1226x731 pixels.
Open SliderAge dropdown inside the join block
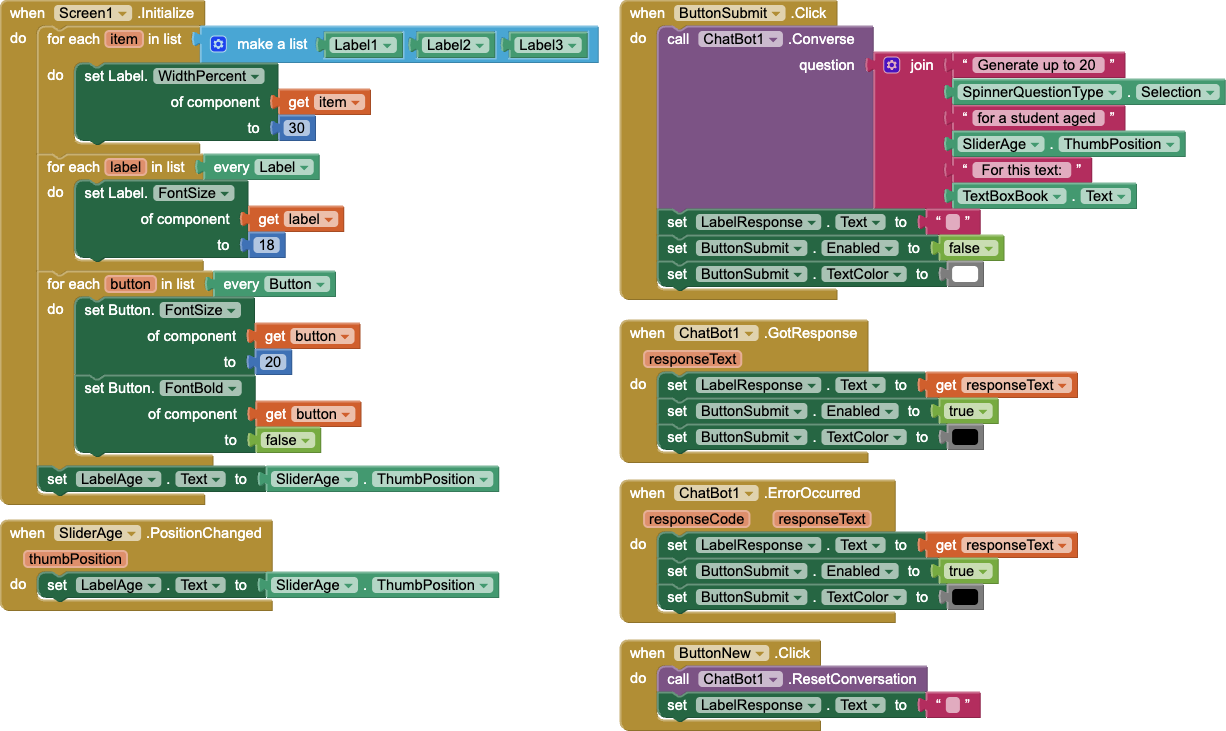pos(1001,144)
